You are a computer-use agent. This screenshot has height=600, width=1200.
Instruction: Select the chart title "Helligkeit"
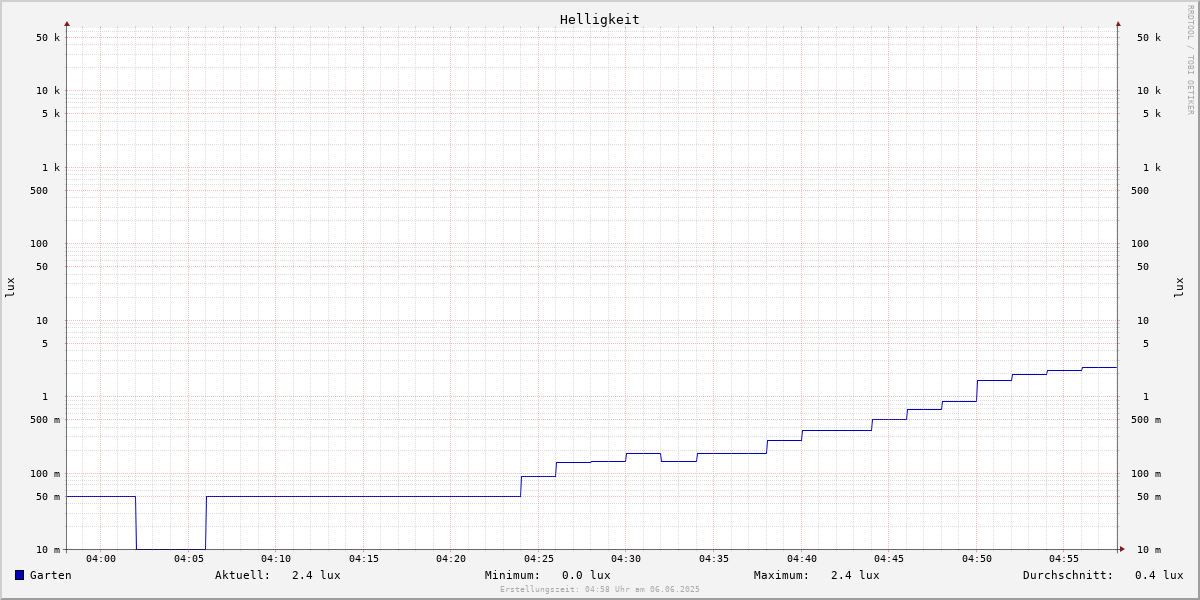tap(600, 19)
